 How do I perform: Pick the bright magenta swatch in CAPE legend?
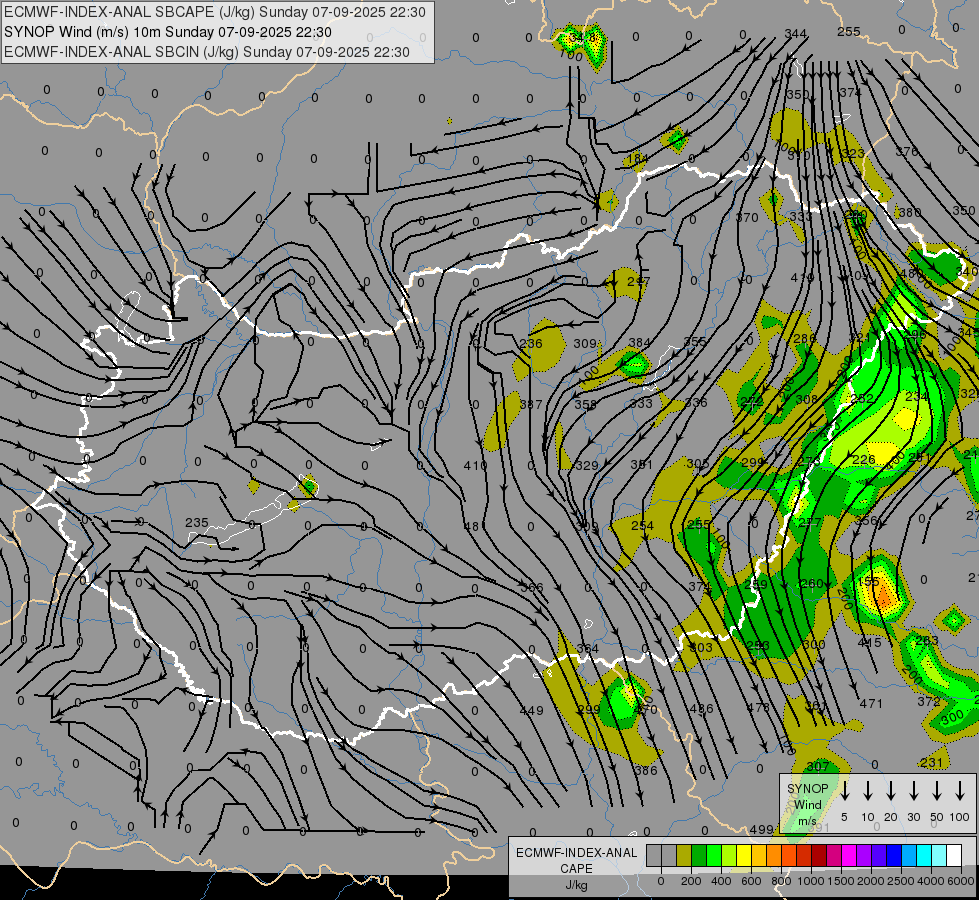[849, 856]
